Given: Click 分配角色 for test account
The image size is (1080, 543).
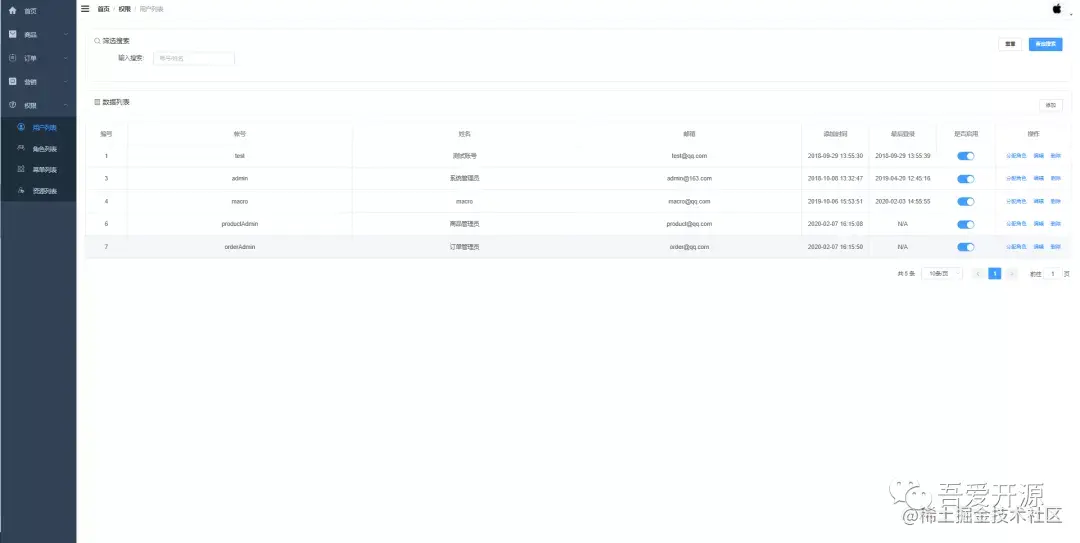Looking at the screenshot, I should (1016, 156).
